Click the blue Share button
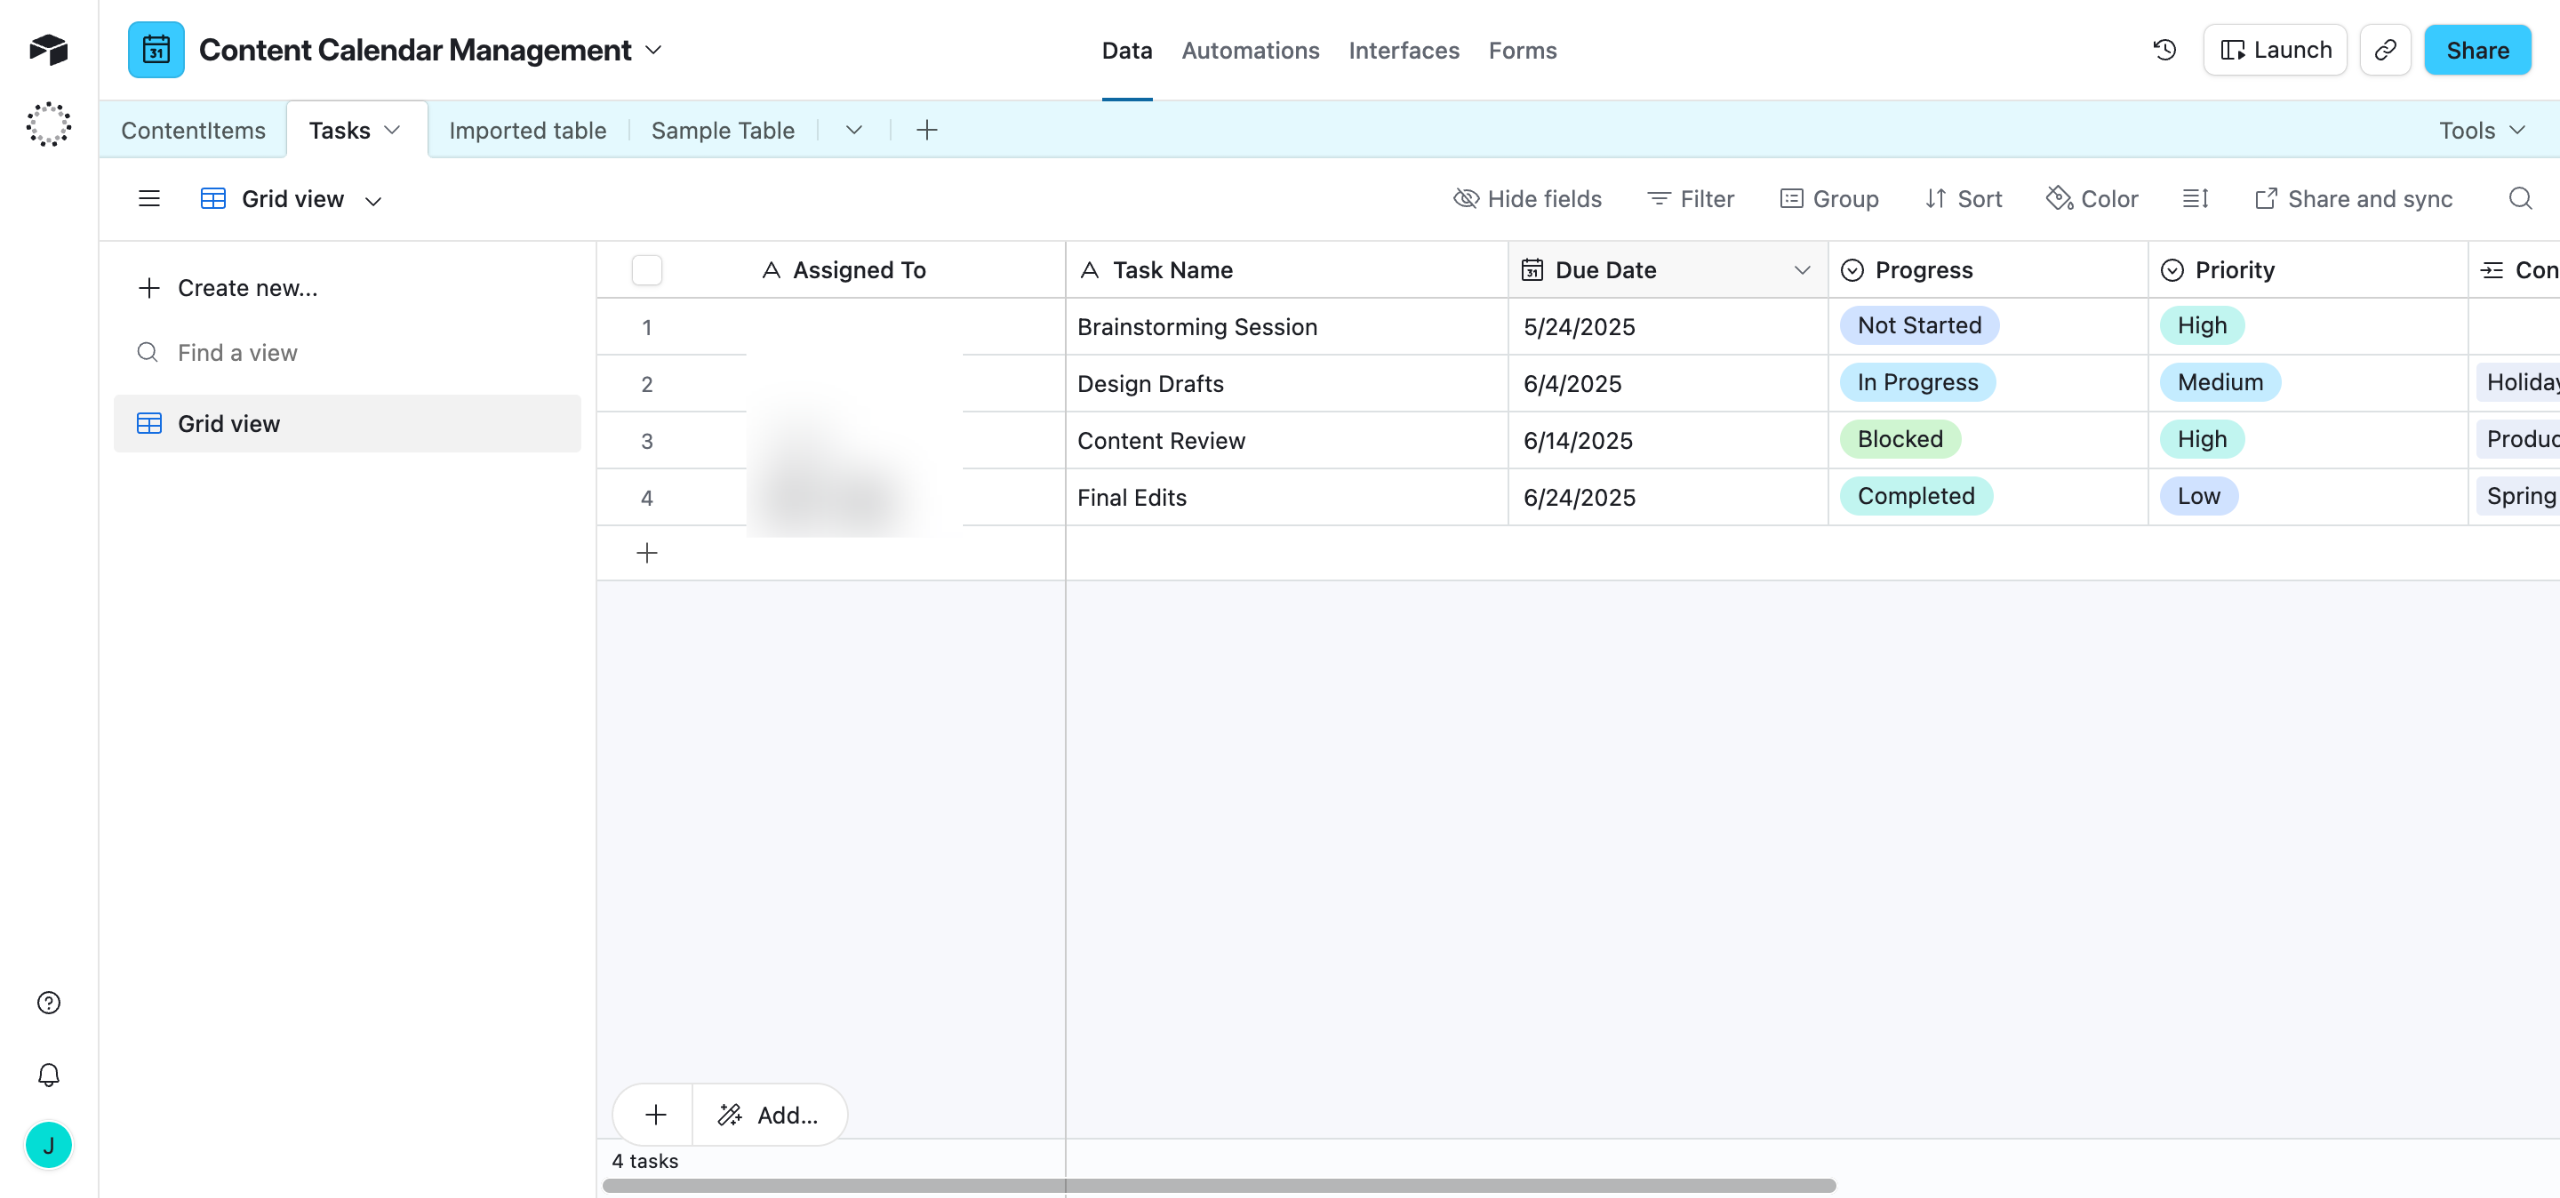 pyautogui.click(x=2477, y=50)
